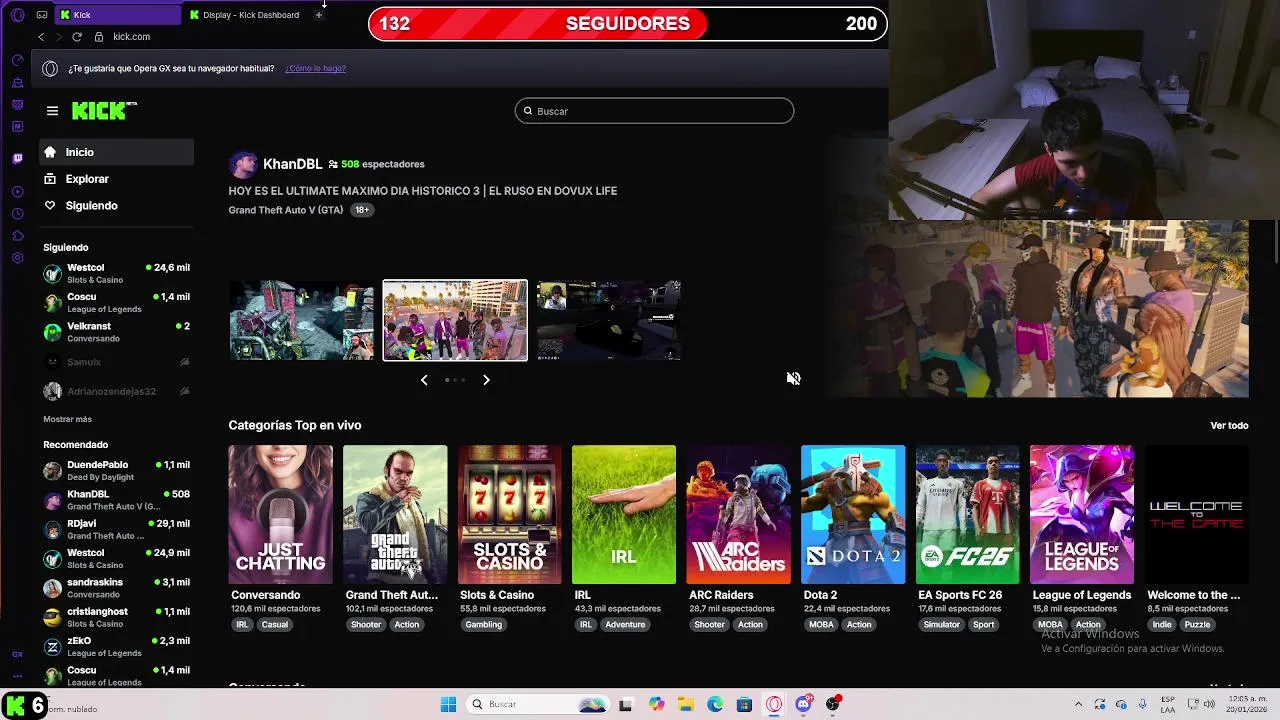
Task: Reload the kick.com page
Action: coord(77,37)
